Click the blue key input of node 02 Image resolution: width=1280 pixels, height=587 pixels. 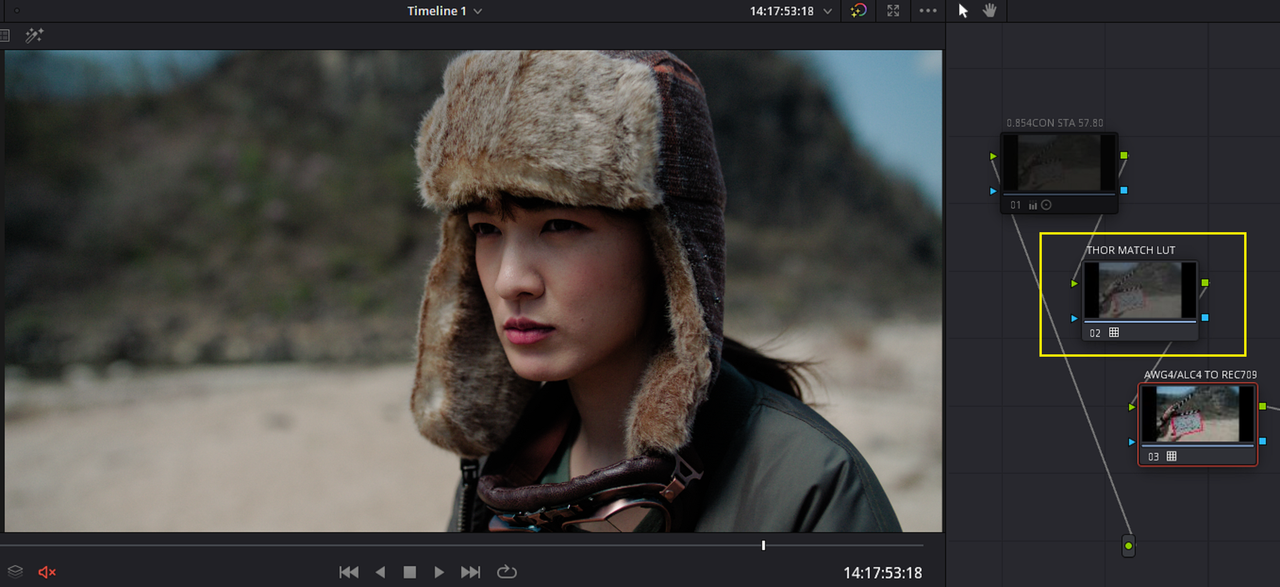tap(1075, 318)
